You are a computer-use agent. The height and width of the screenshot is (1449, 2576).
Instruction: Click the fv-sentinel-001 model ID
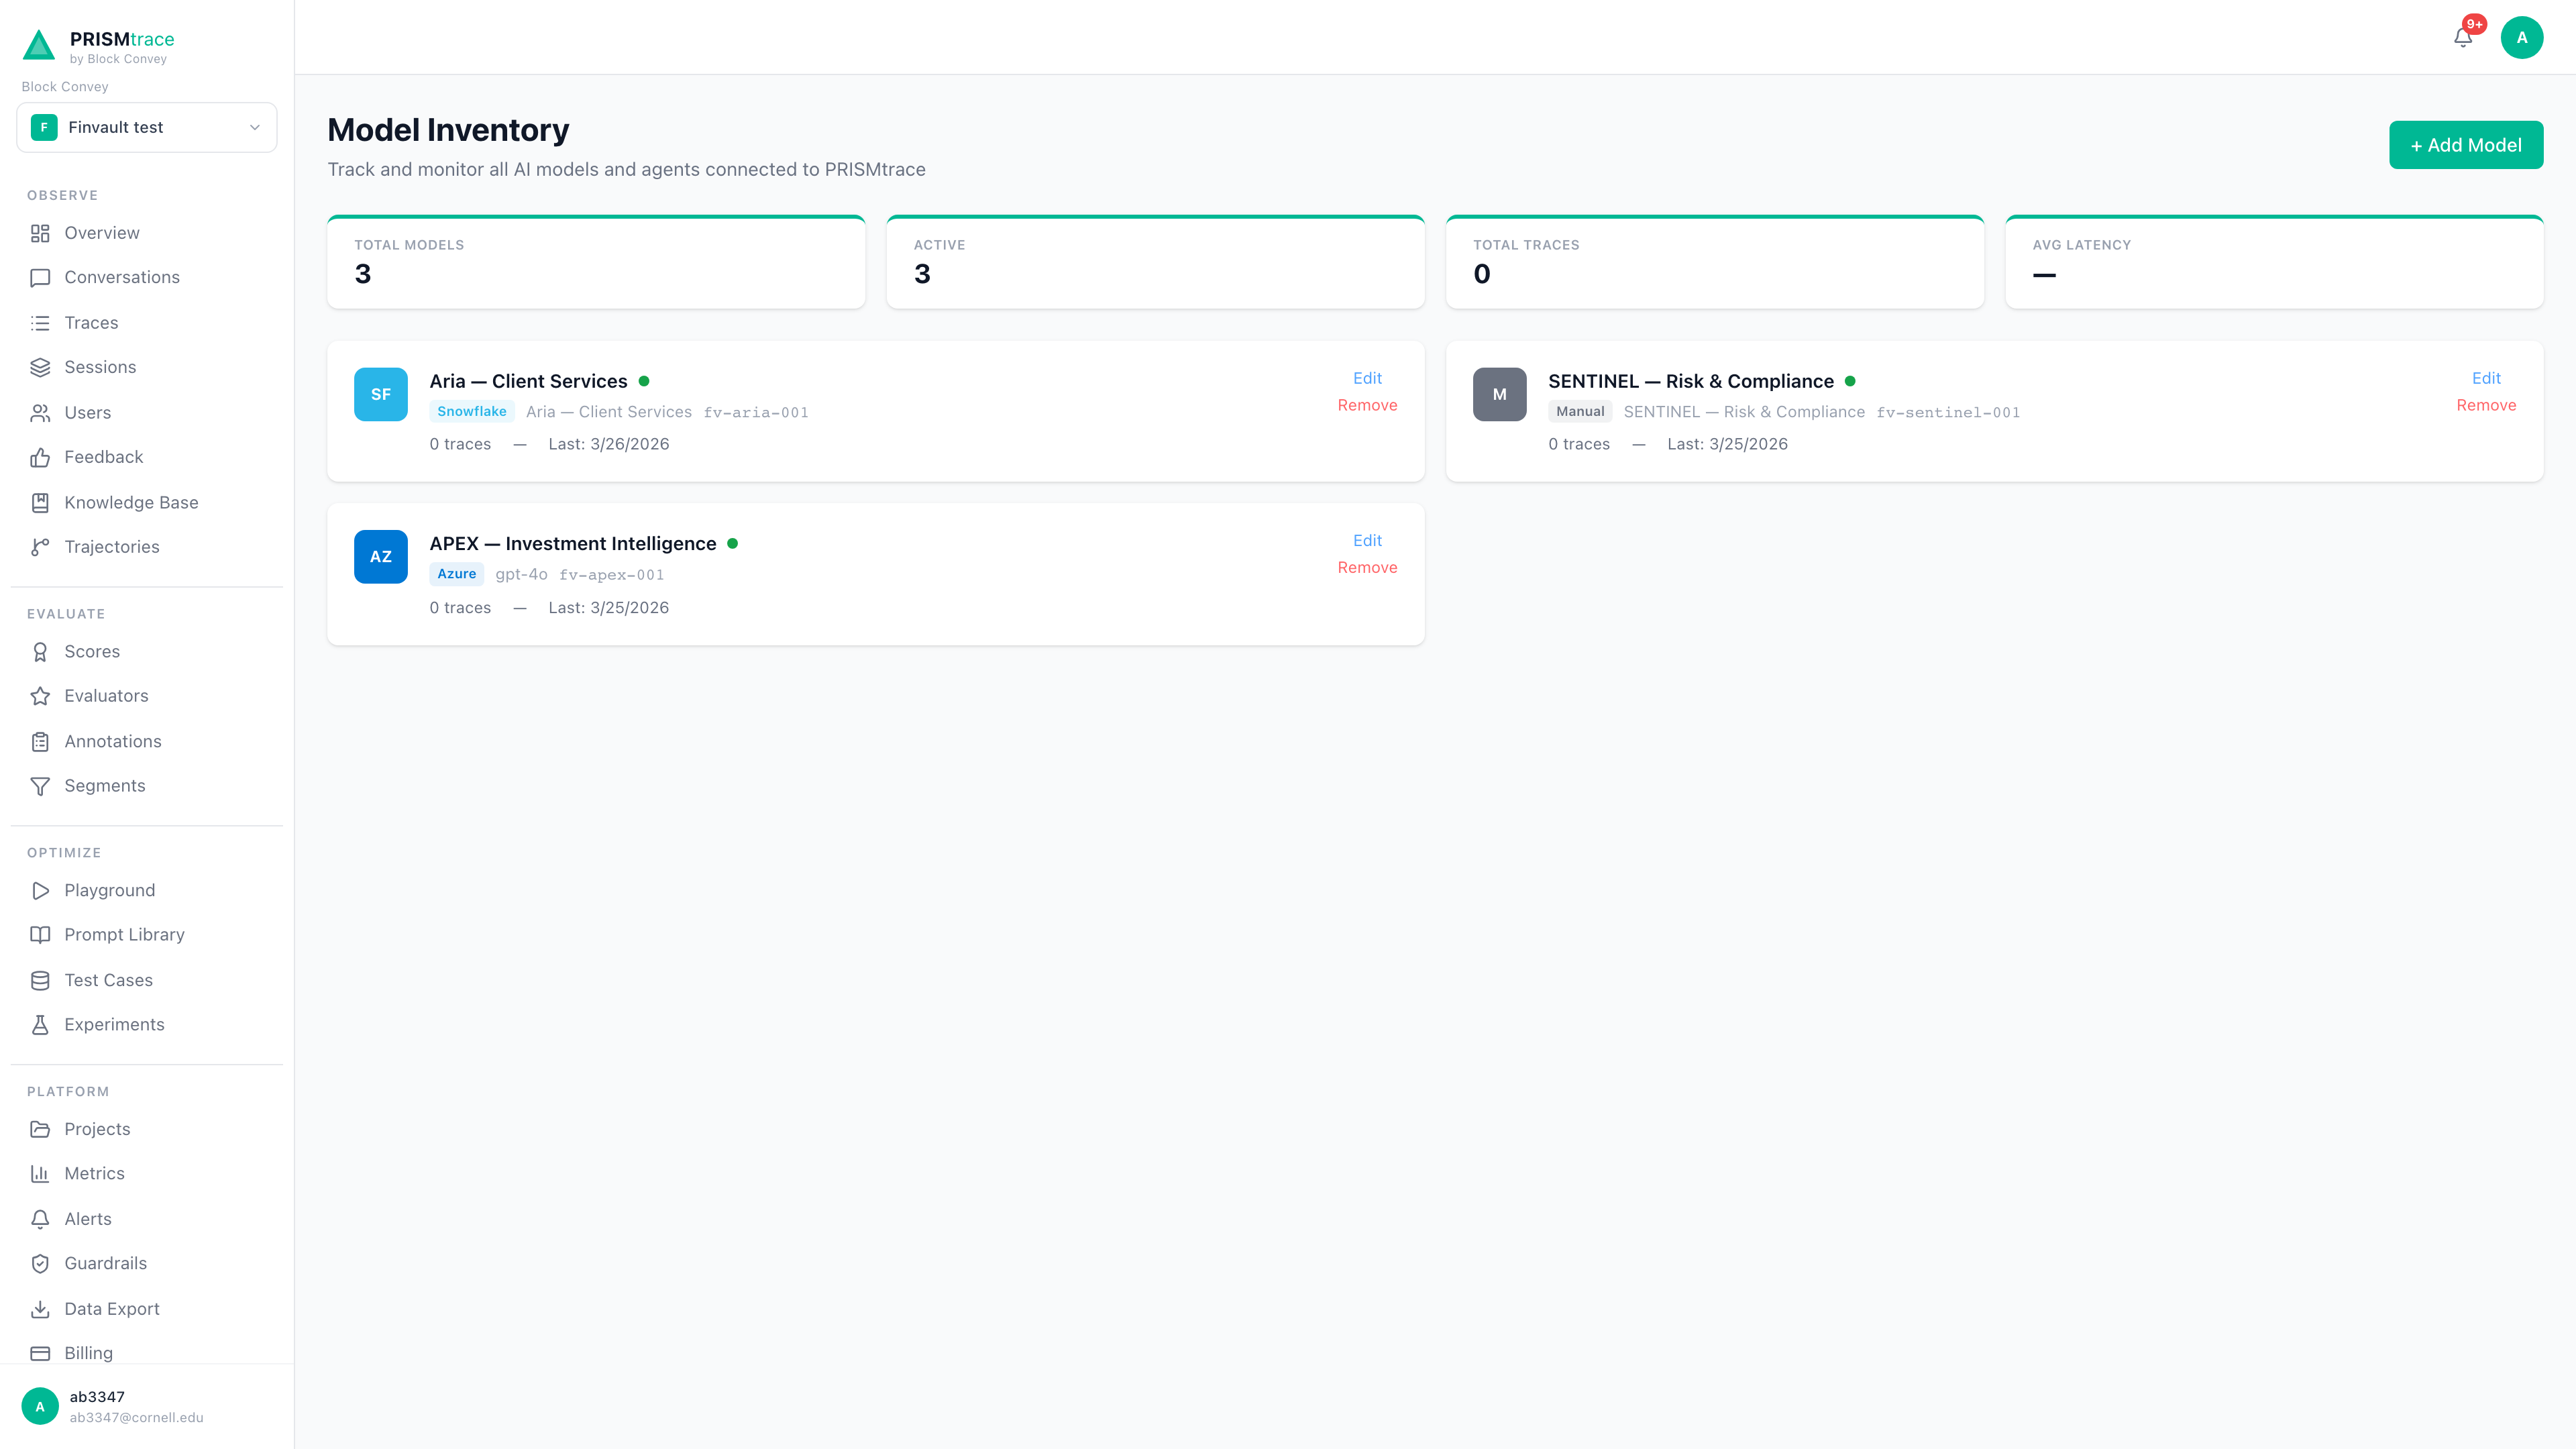click(x=1948, y=413)
